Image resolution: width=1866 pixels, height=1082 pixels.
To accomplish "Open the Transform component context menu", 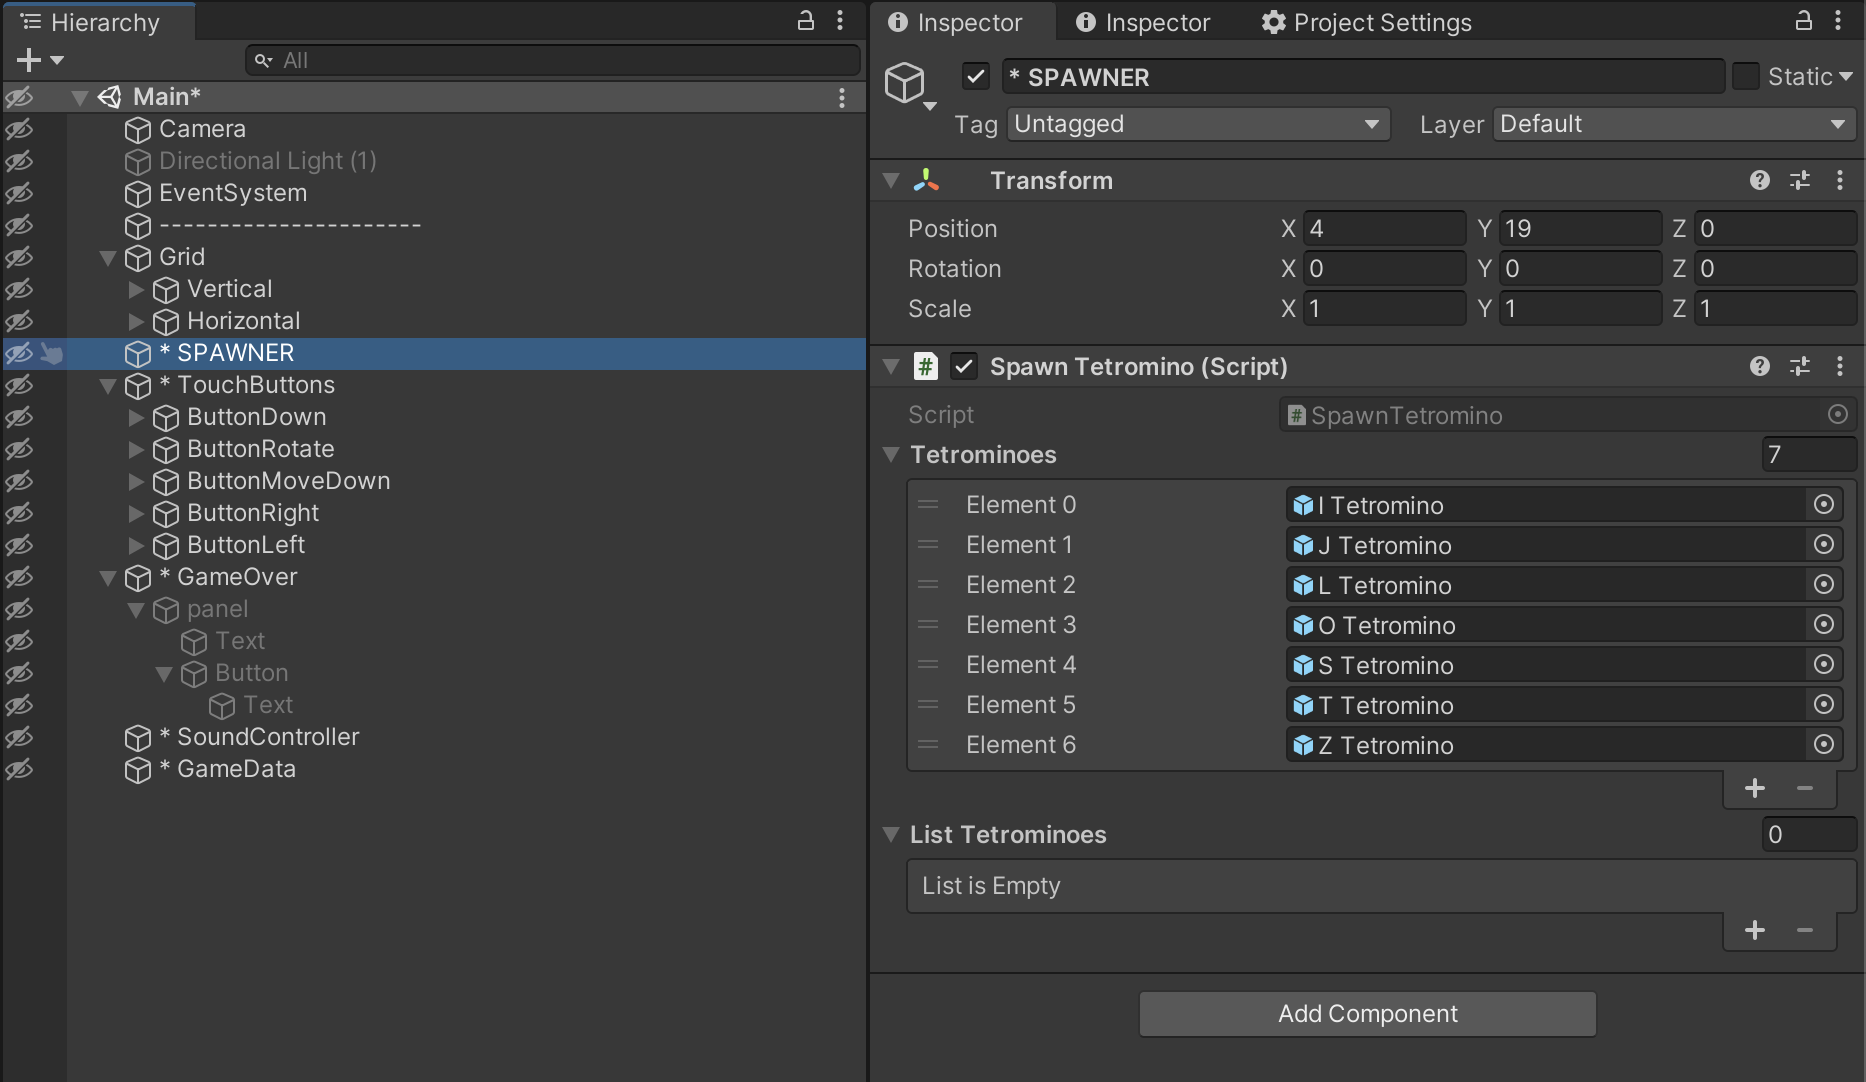I will [x=1840, y=180].
